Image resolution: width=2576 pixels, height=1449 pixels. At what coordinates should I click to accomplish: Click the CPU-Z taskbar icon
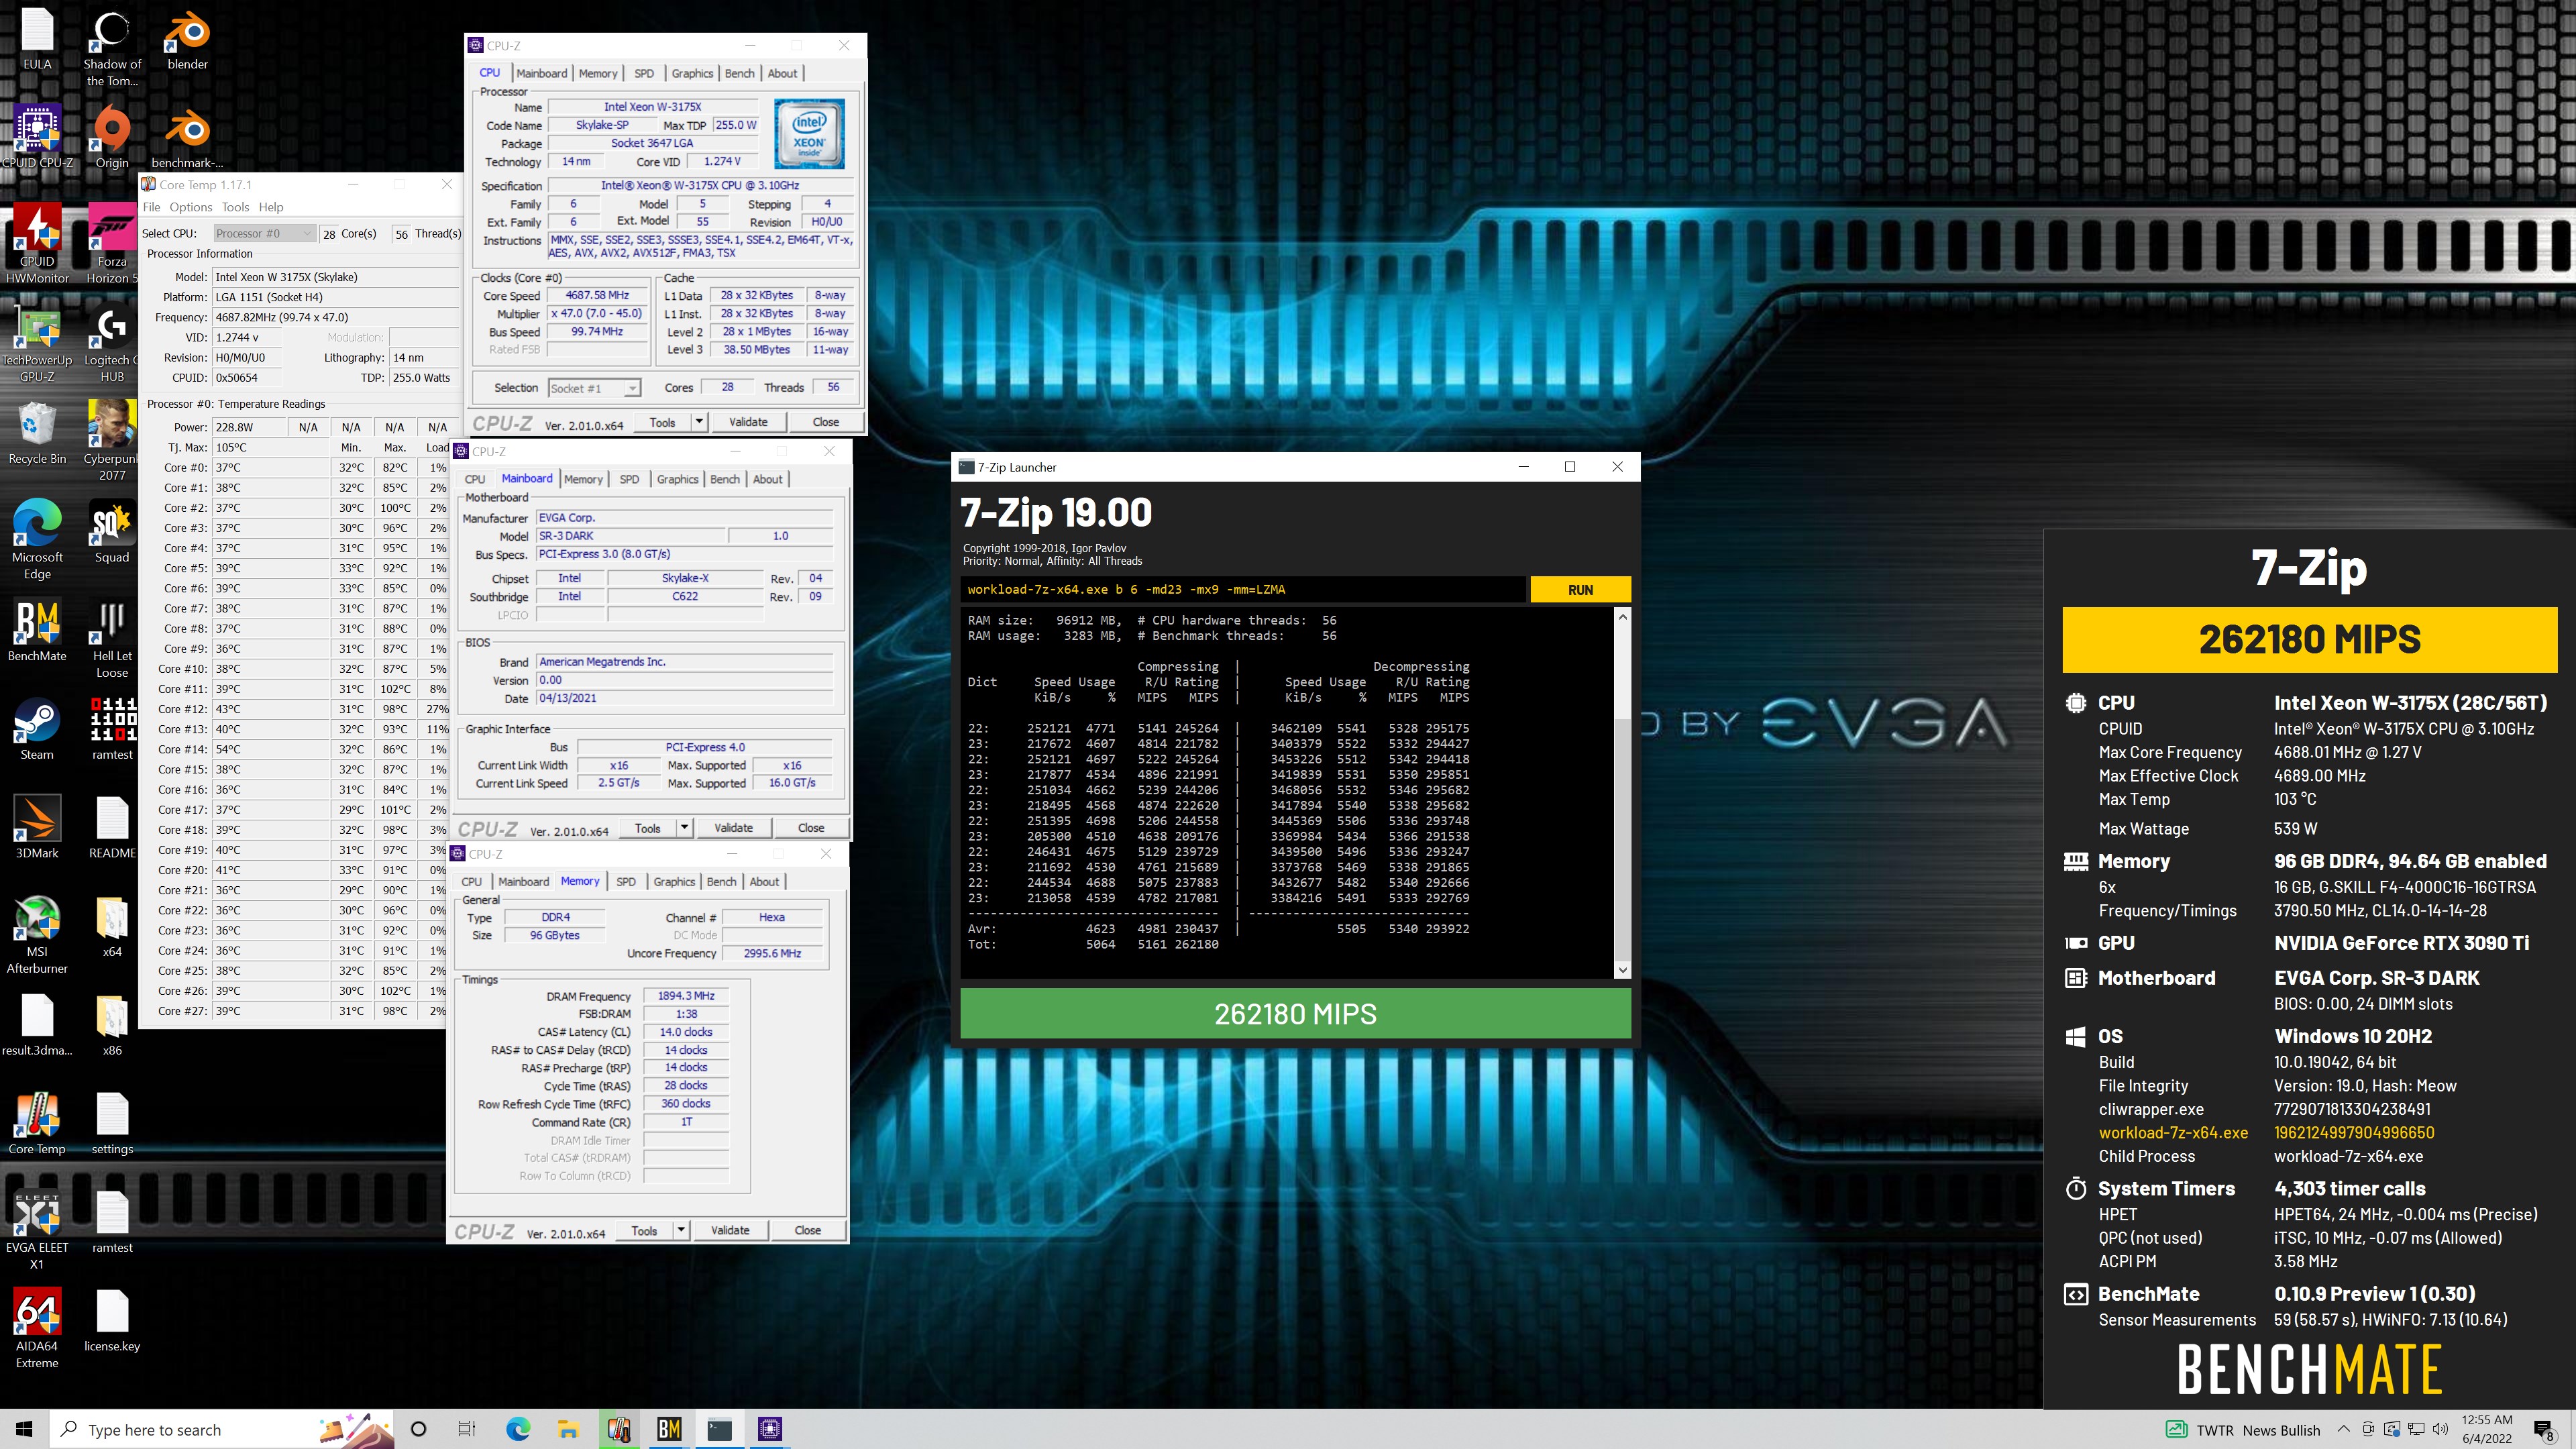click(769, 1429)
